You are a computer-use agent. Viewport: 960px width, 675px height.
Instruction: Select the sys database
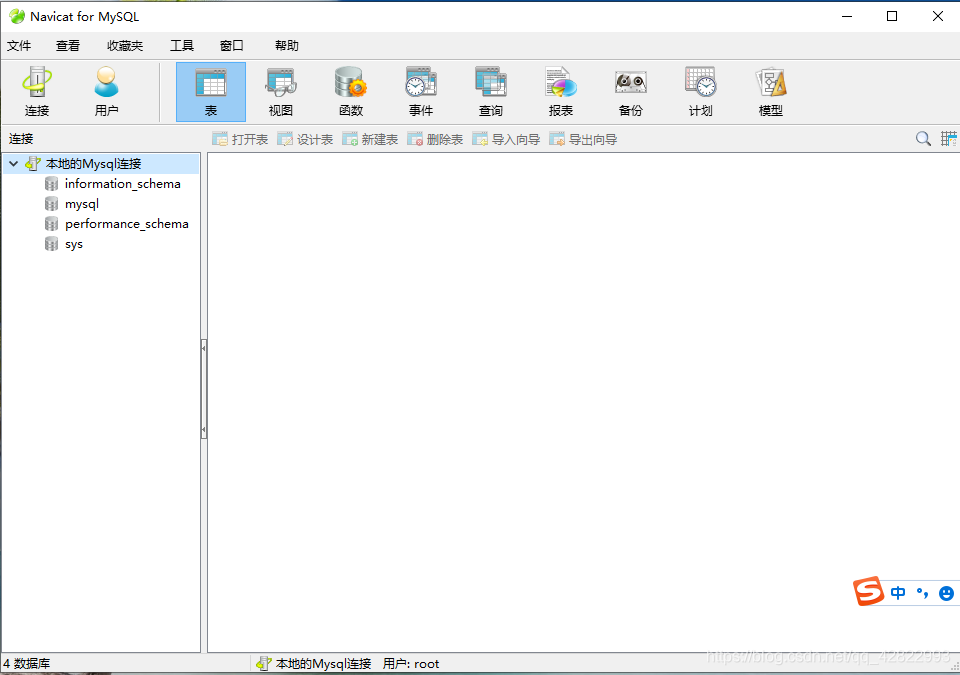pyautogui.click(x=73, y=244)
